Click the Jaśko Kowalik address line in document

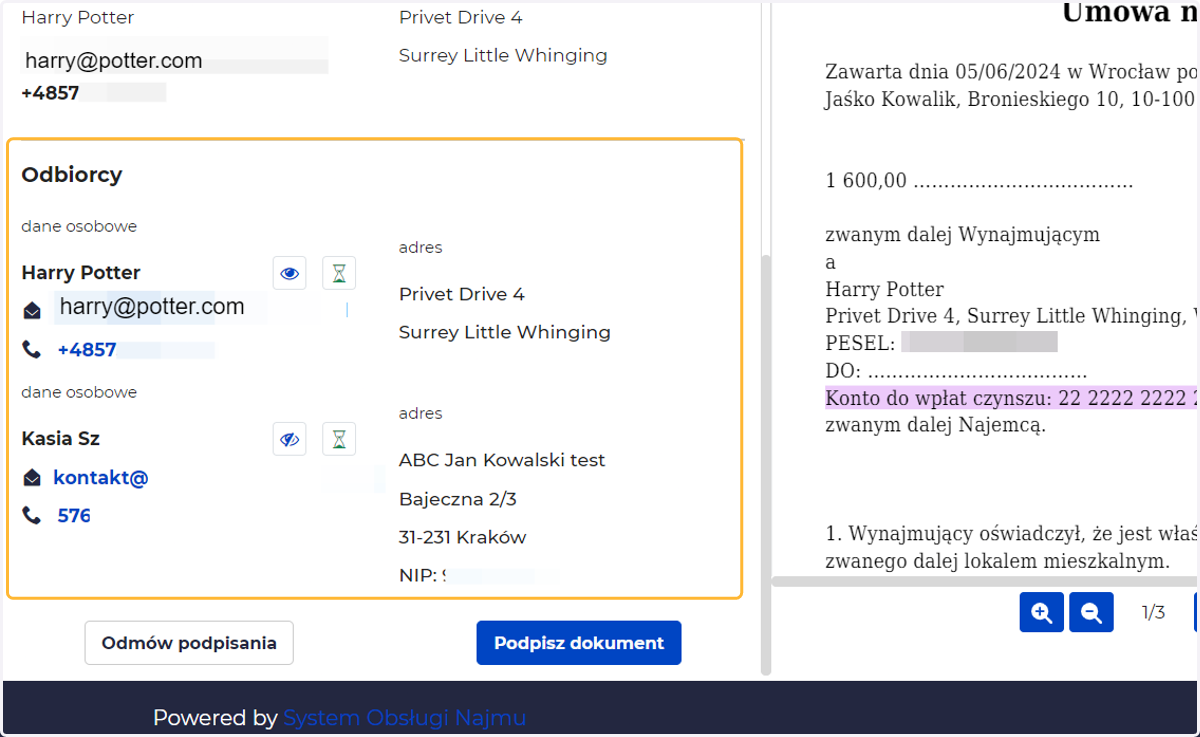1011,99
